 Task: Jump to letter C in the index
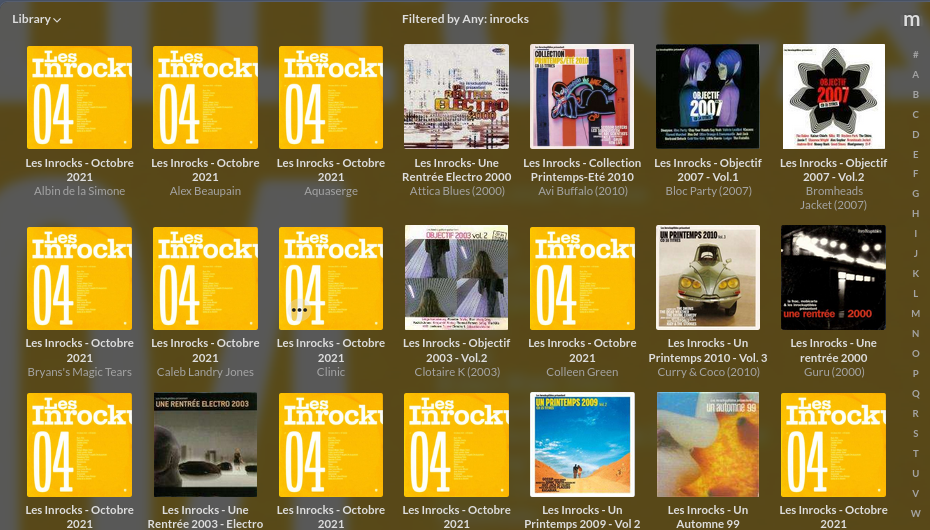916,114
